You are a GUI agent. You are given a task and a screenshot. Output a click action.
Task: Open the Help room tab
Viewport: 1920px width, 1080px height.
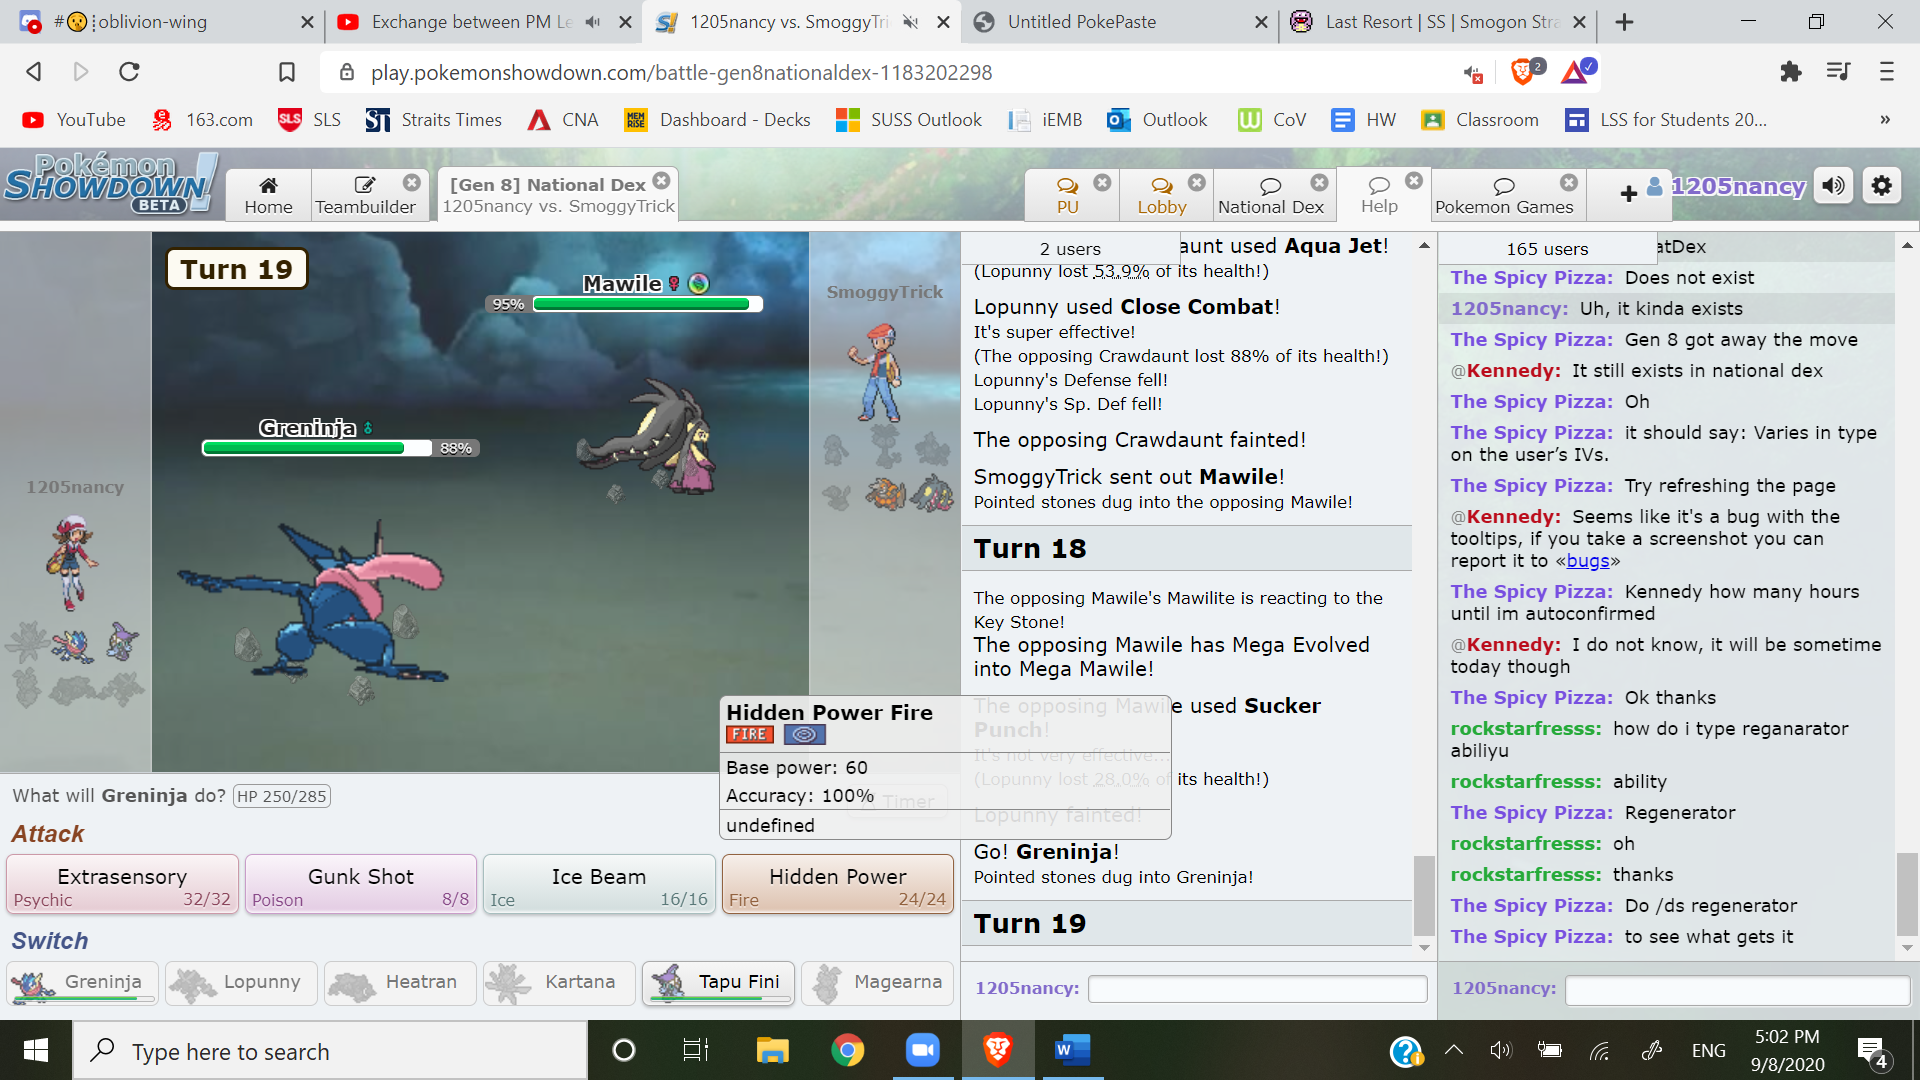click(1379, 195)
